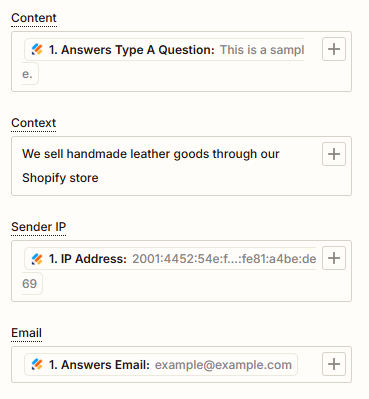Click the plus button in Email field
369x399 pixels.
pos(334,364)
